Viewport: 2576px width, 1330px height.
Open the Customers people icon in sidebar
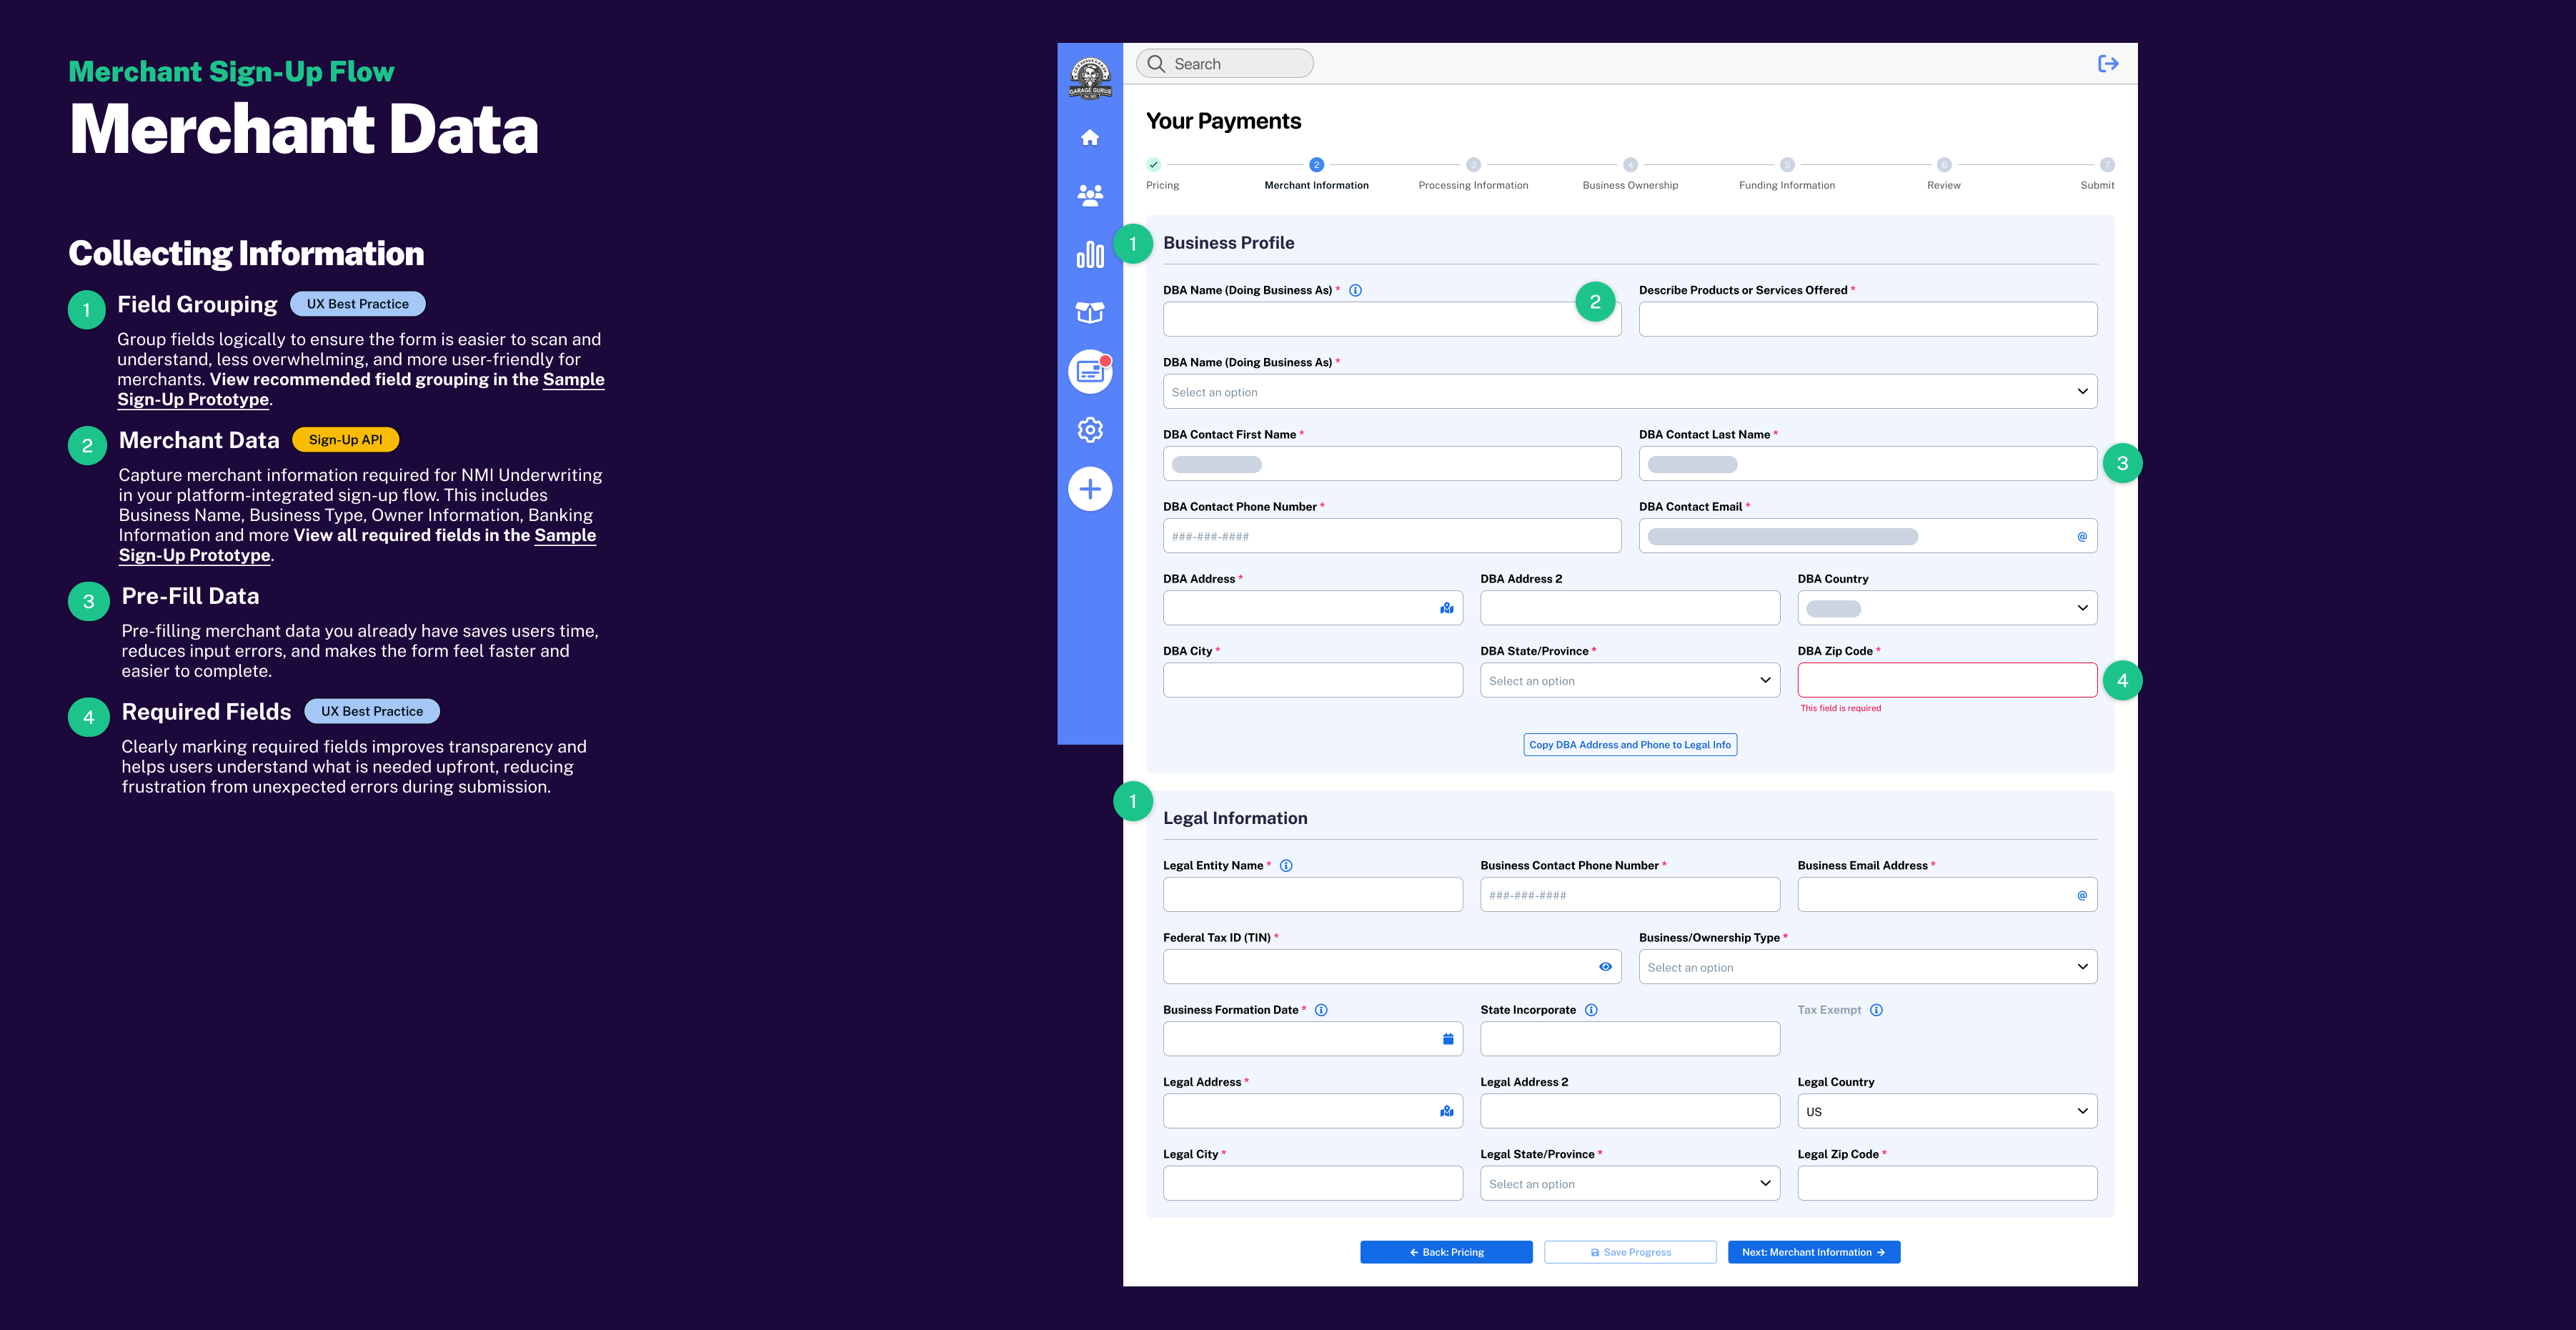(x=1090, y=196)
